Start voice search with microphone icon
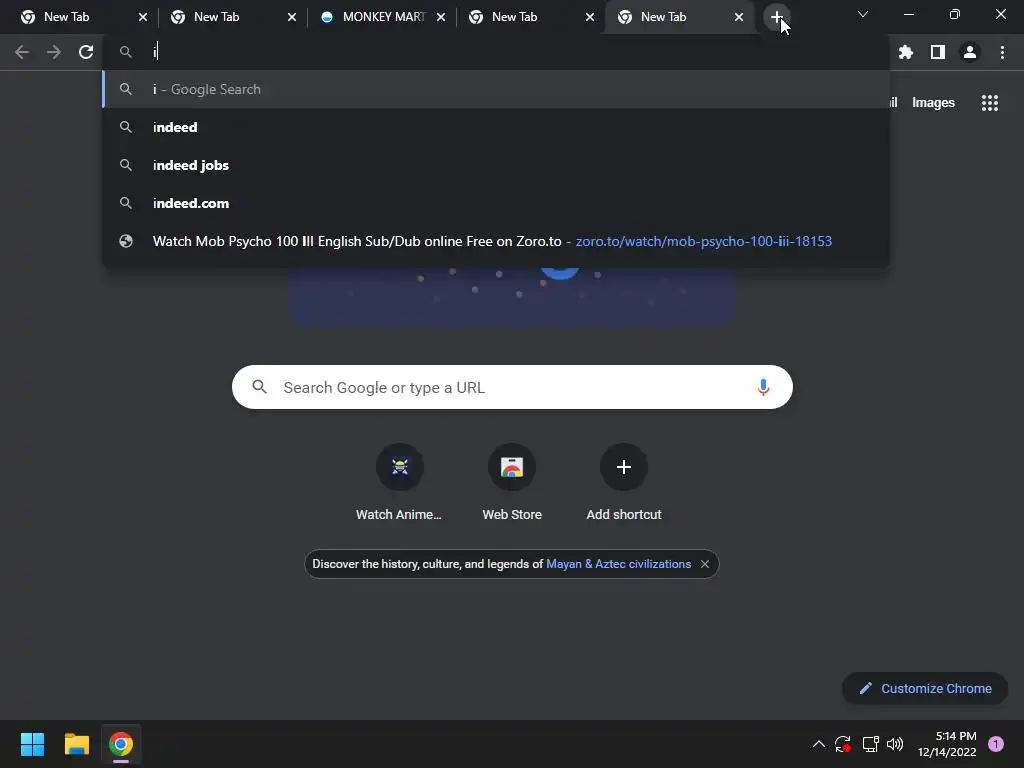This screenshot has height=768, width=1024. tap(763, 387)
